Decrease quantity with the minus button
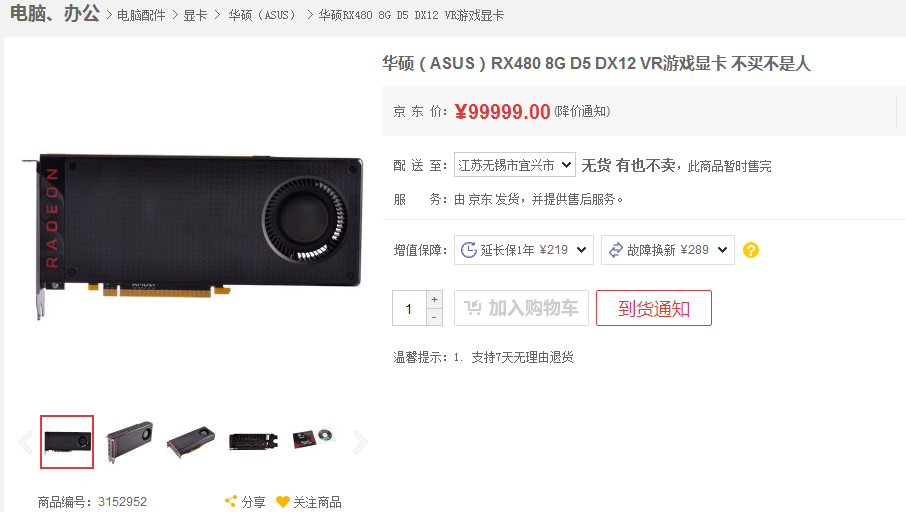The image size is (906, 512). click(435, 317)
